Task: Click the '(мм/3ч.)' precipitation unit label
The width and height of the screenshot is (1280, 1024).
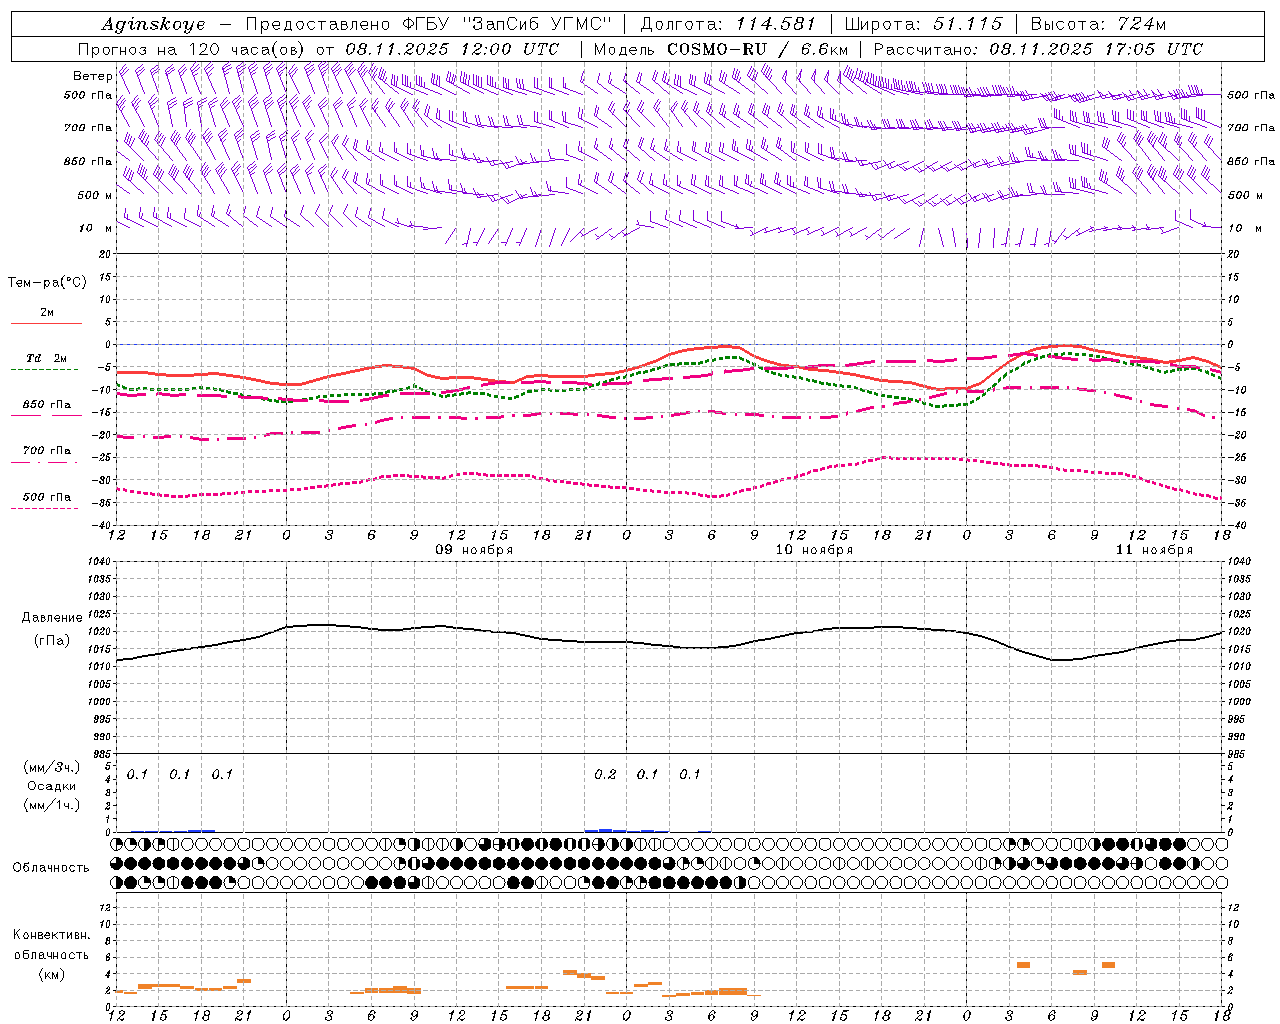Action: [51, 767]
